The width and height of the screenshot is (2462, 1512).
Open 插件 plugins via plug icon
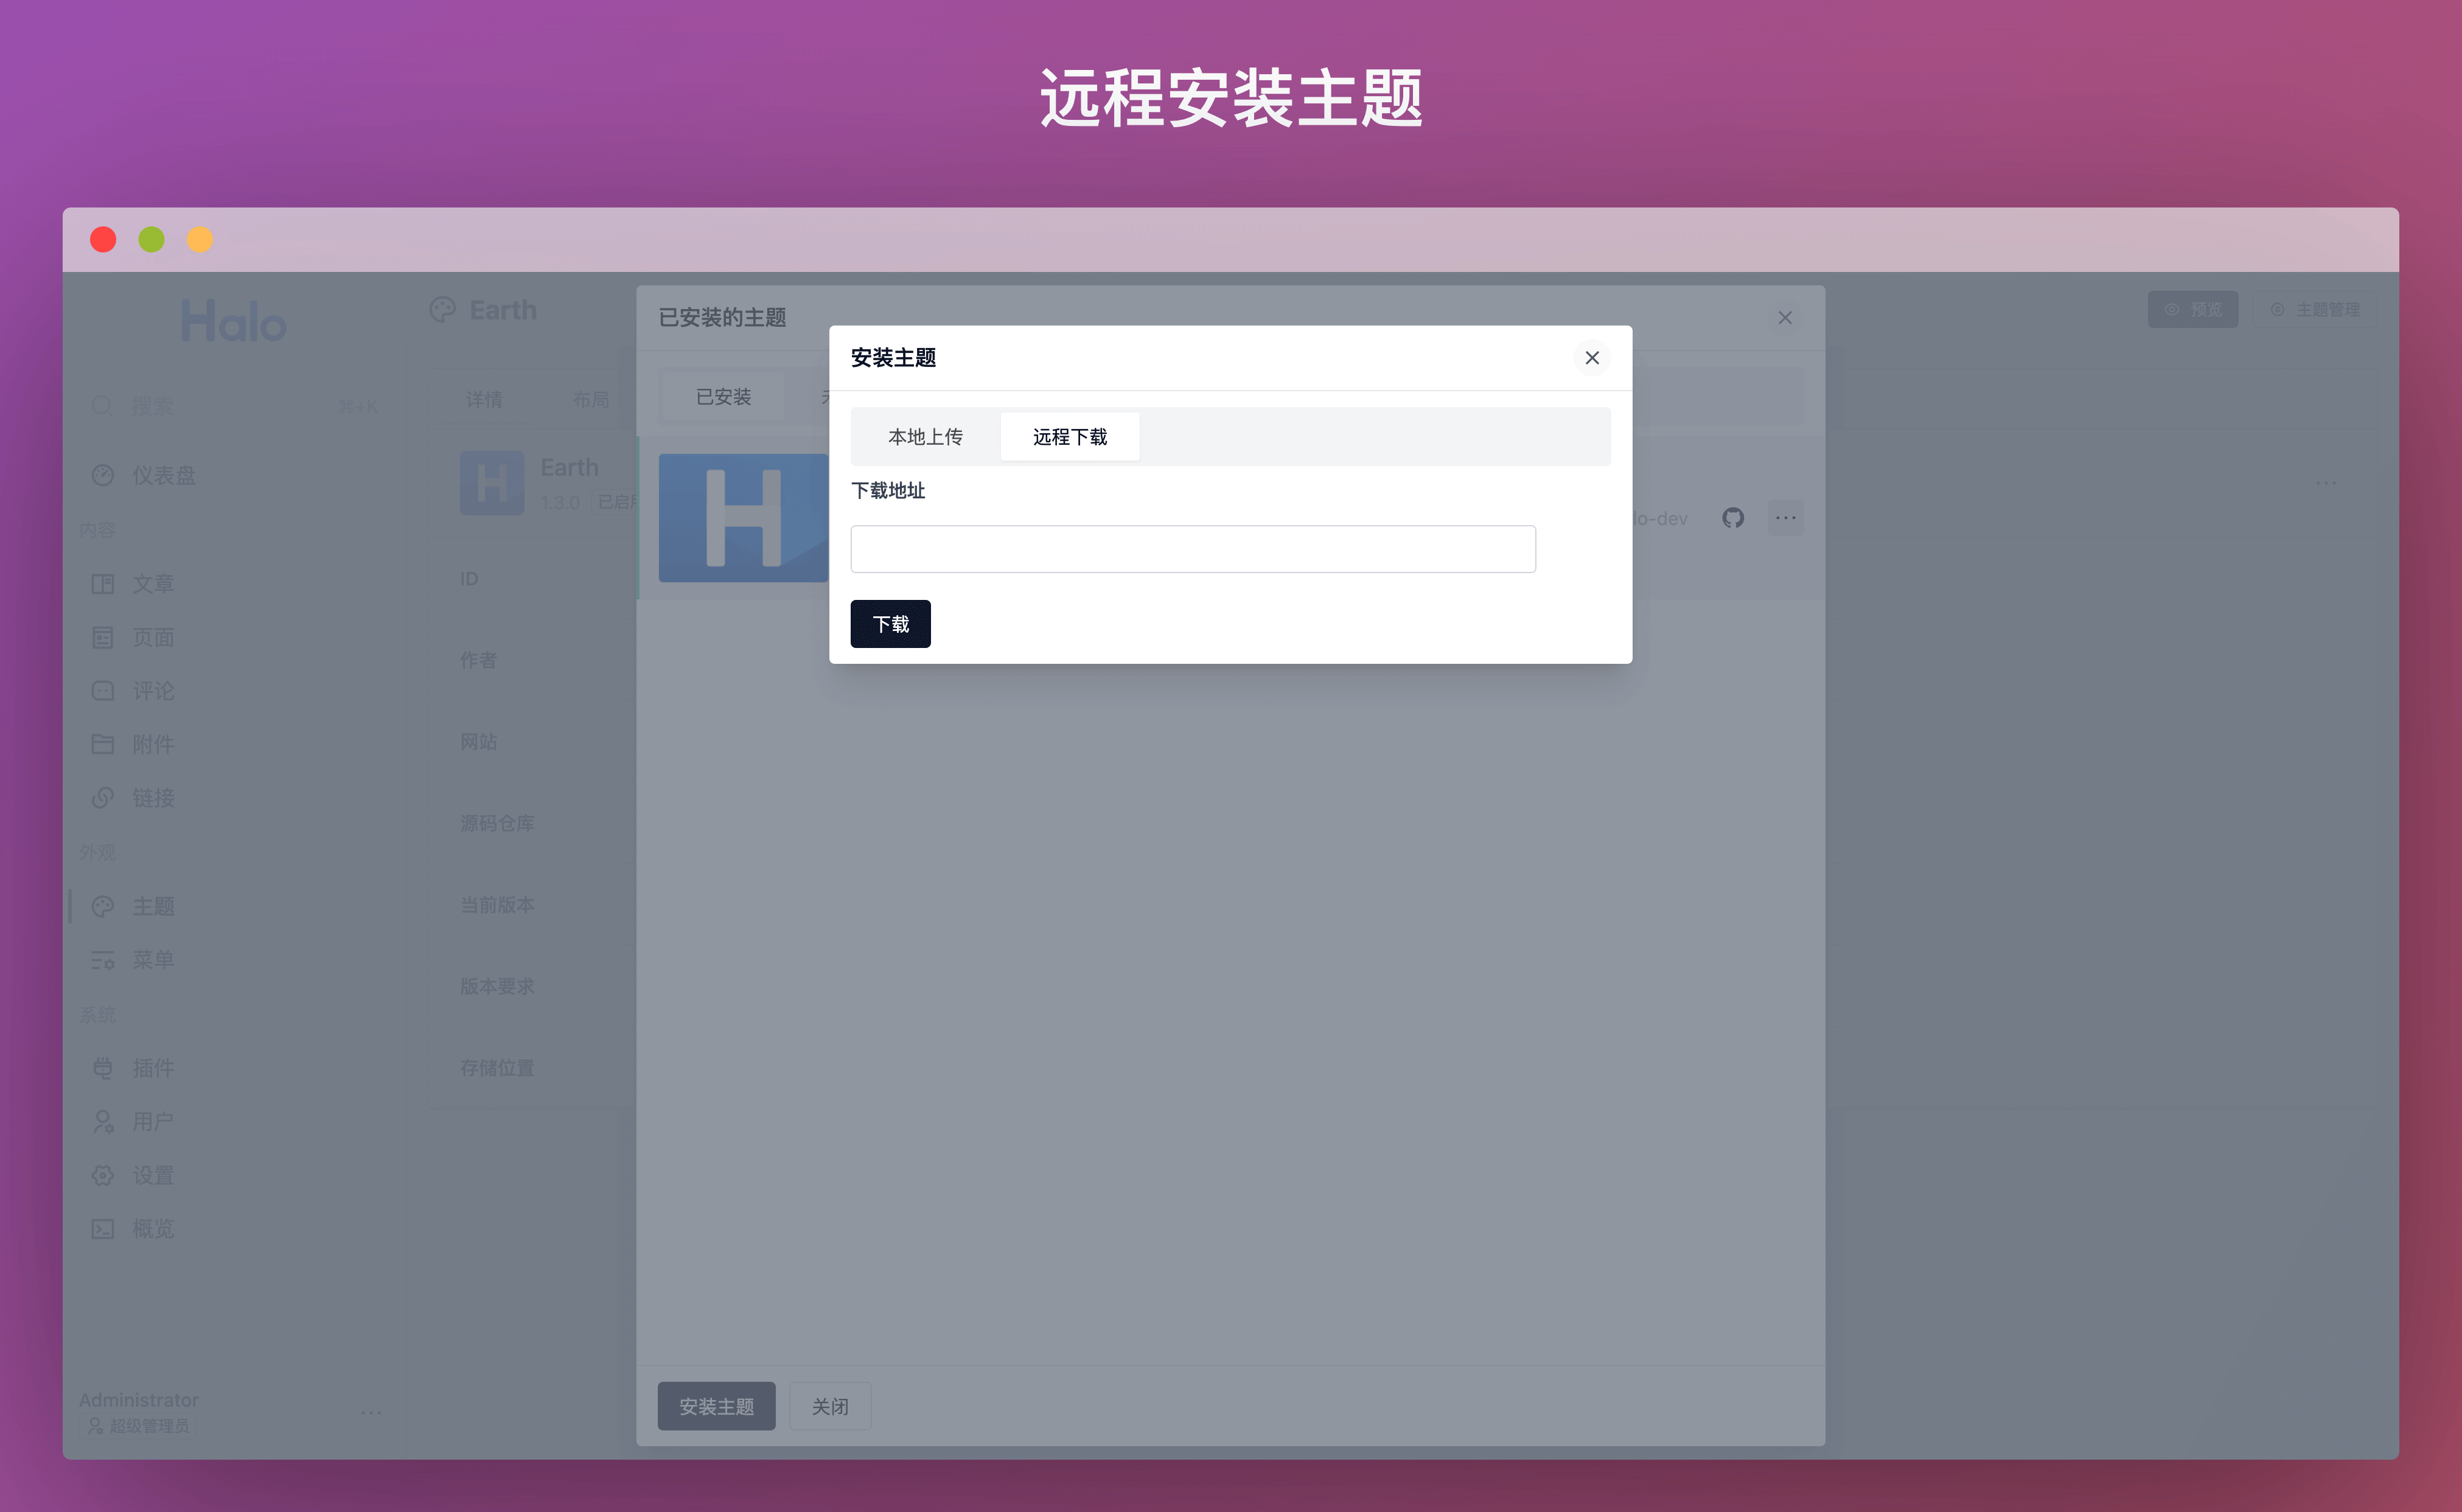[103, 1068]
